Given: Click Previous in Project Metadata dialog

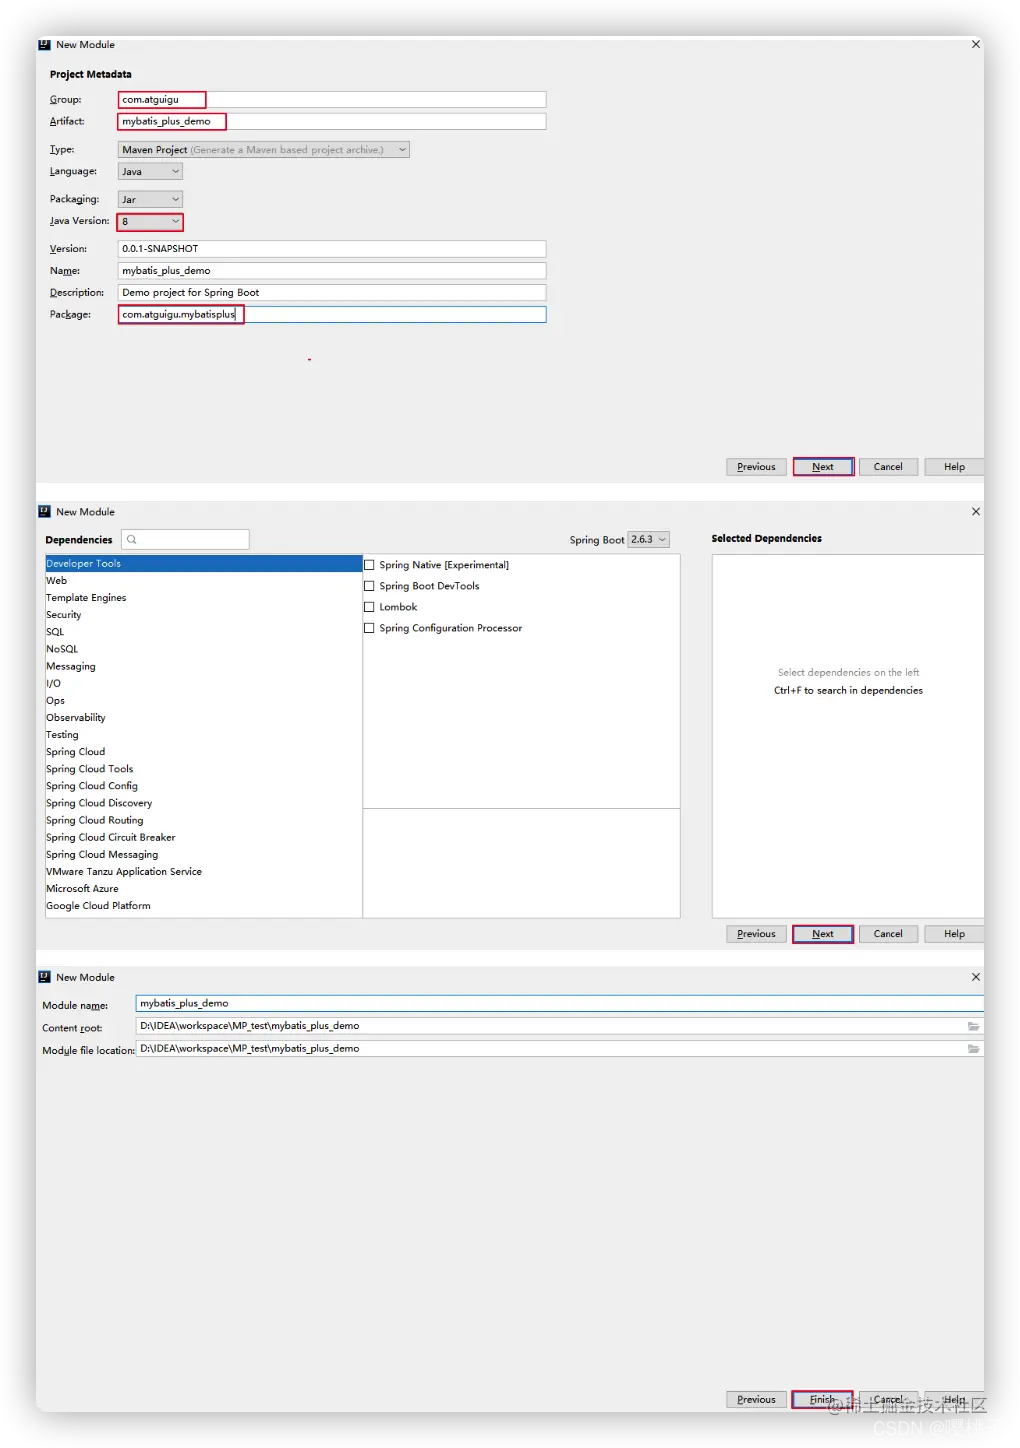Looking at the screenshot, I should click(x=756, y=467).
